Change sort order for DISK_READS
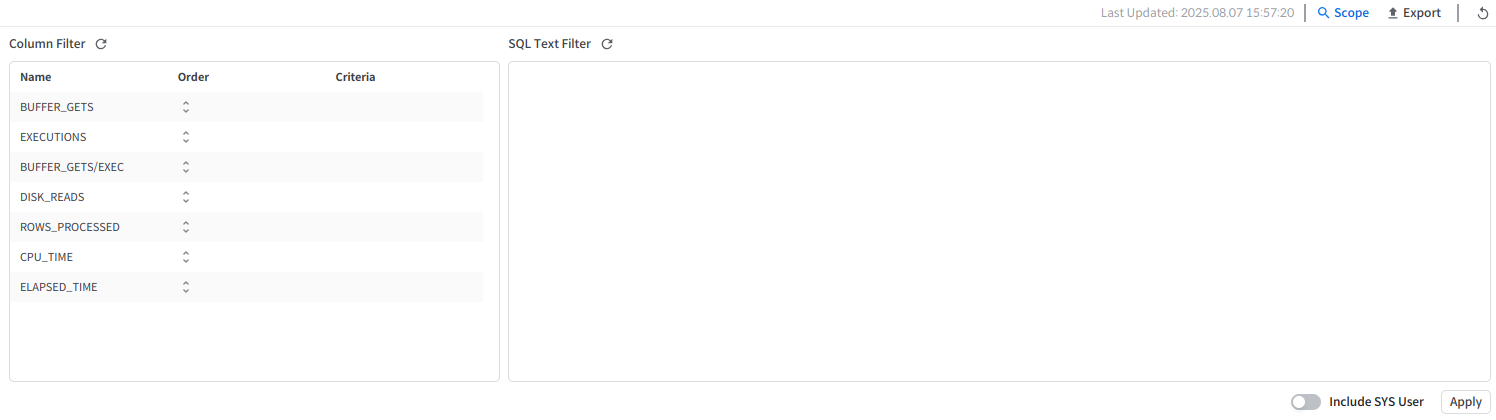The image size is (1496, 420). [186, 197]
